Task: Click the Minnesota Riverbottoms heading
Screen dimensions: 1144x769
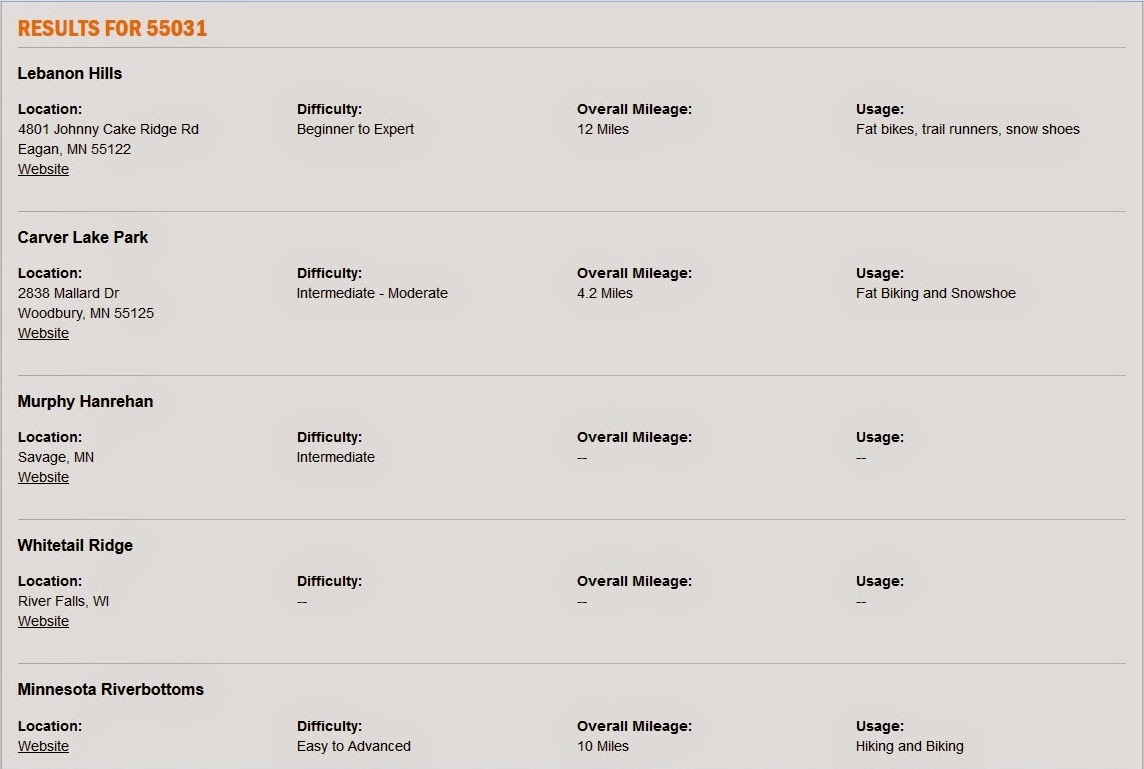Action: click(x=110, y=689)
